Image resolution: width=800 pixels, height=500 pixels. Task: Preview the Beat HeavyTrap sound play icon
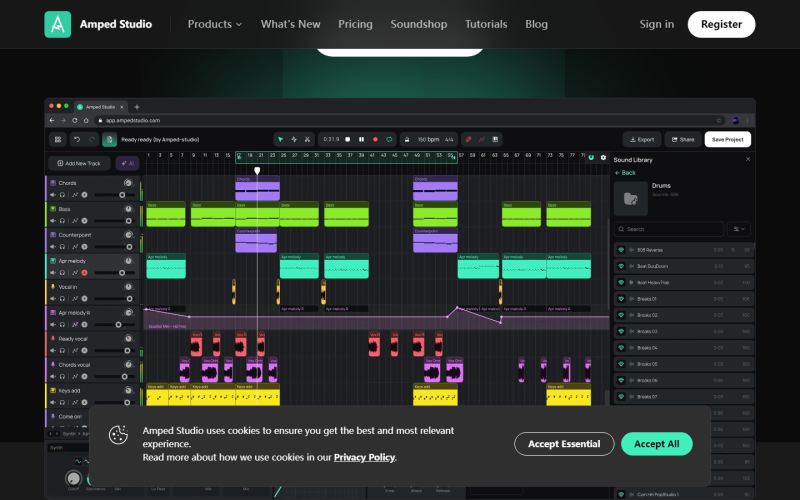pyautogui.click(x=632, y=282)
